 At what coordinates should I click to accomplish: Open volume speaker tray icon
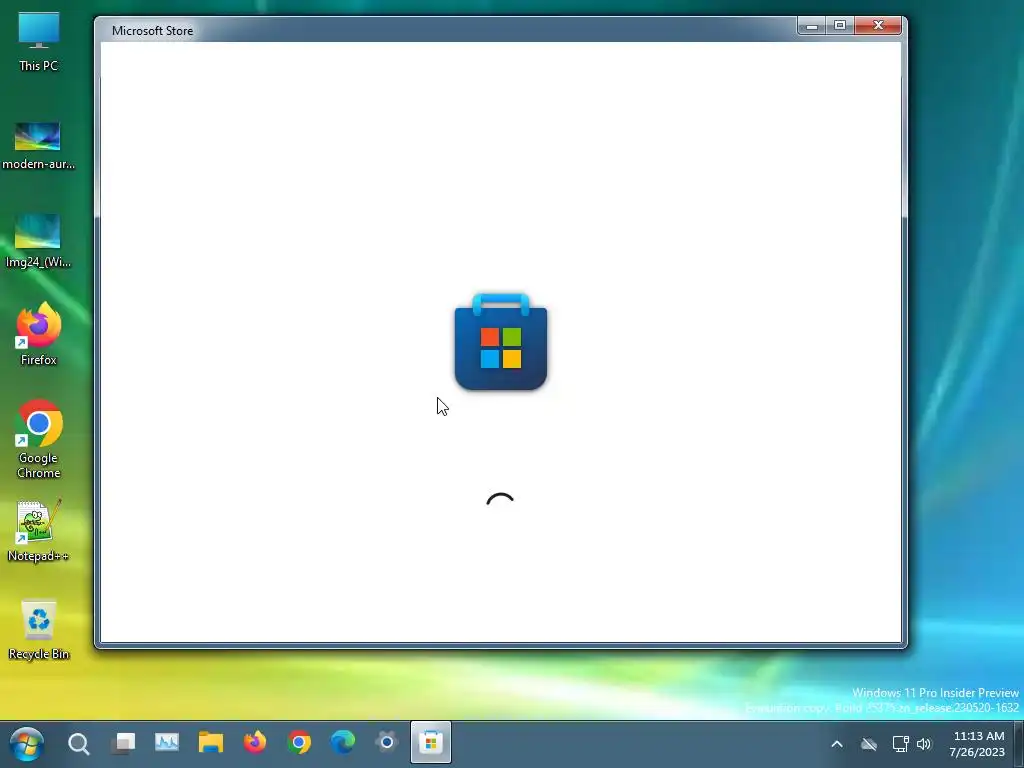[923, 744]
